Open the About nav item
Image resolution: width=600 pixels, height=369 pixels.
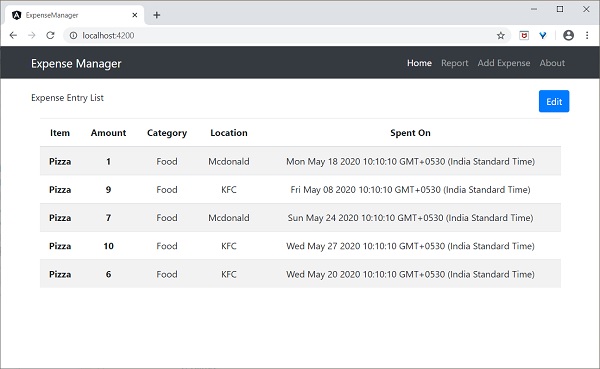[x=552, y=63]
